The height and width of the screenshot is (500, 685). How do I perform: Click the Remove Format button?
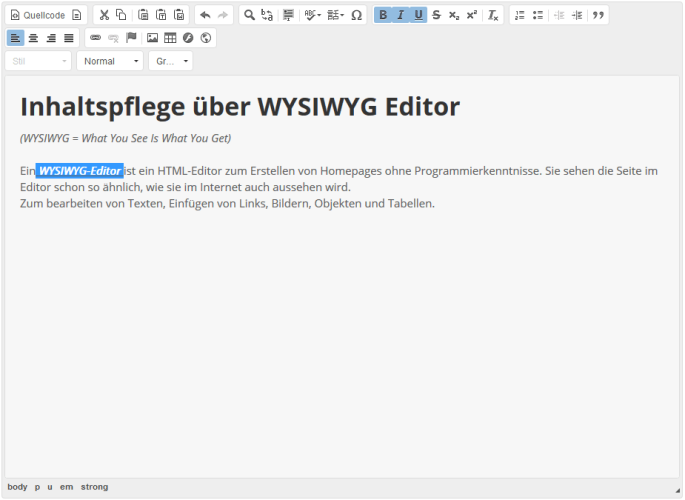pos(493,15)
